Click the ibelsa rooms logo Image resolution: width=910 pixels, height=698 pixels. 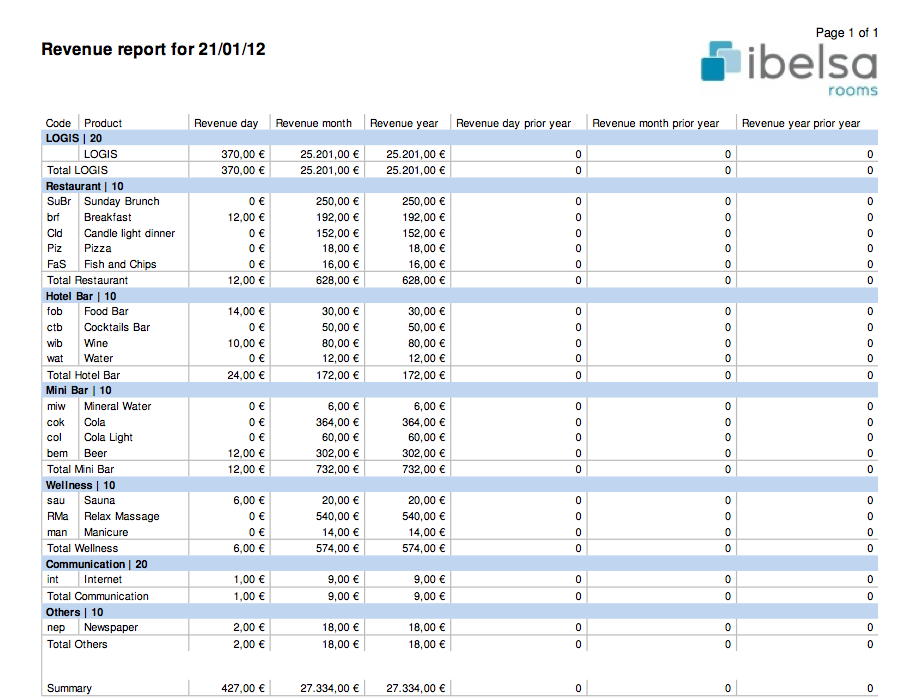pos(789,68)
